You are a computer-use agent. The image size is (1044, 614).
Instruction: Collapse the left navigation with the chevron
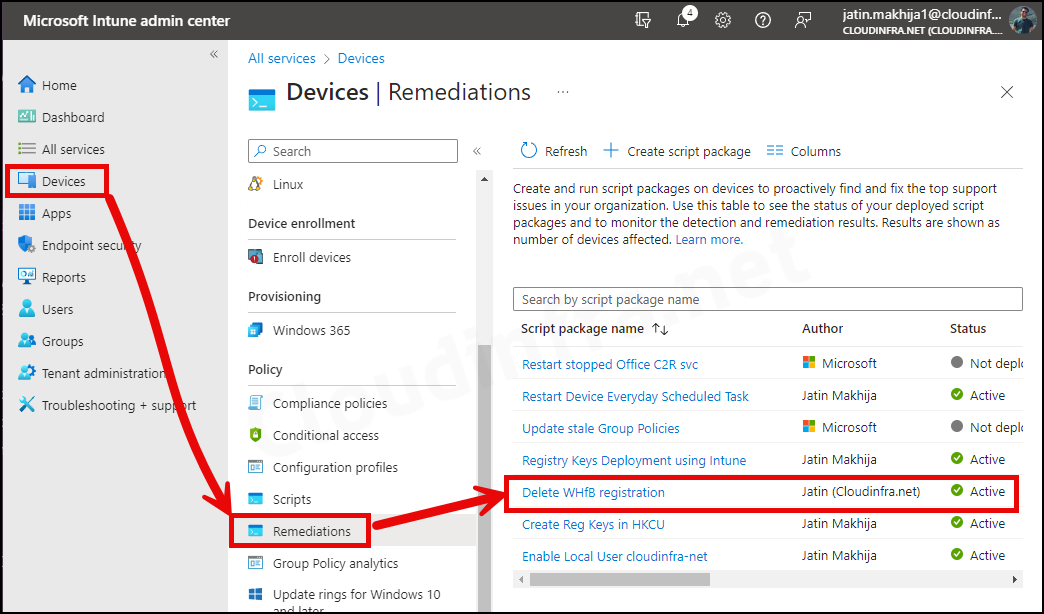214,54
